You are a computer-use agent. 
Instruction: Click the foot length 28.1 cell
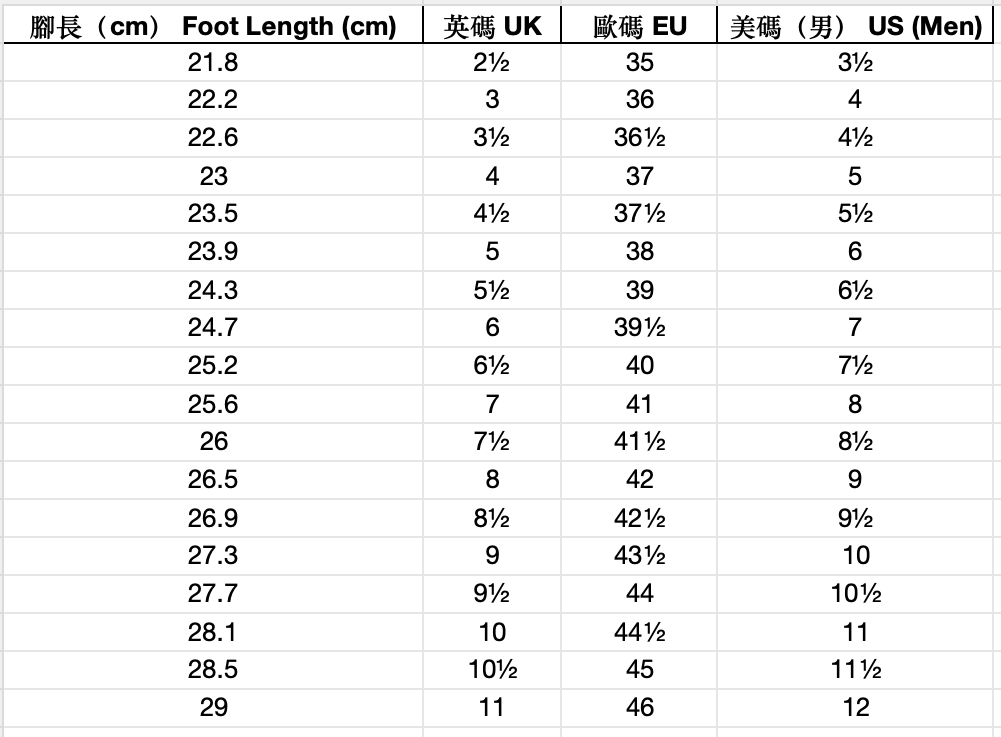[x=213, y=632]
